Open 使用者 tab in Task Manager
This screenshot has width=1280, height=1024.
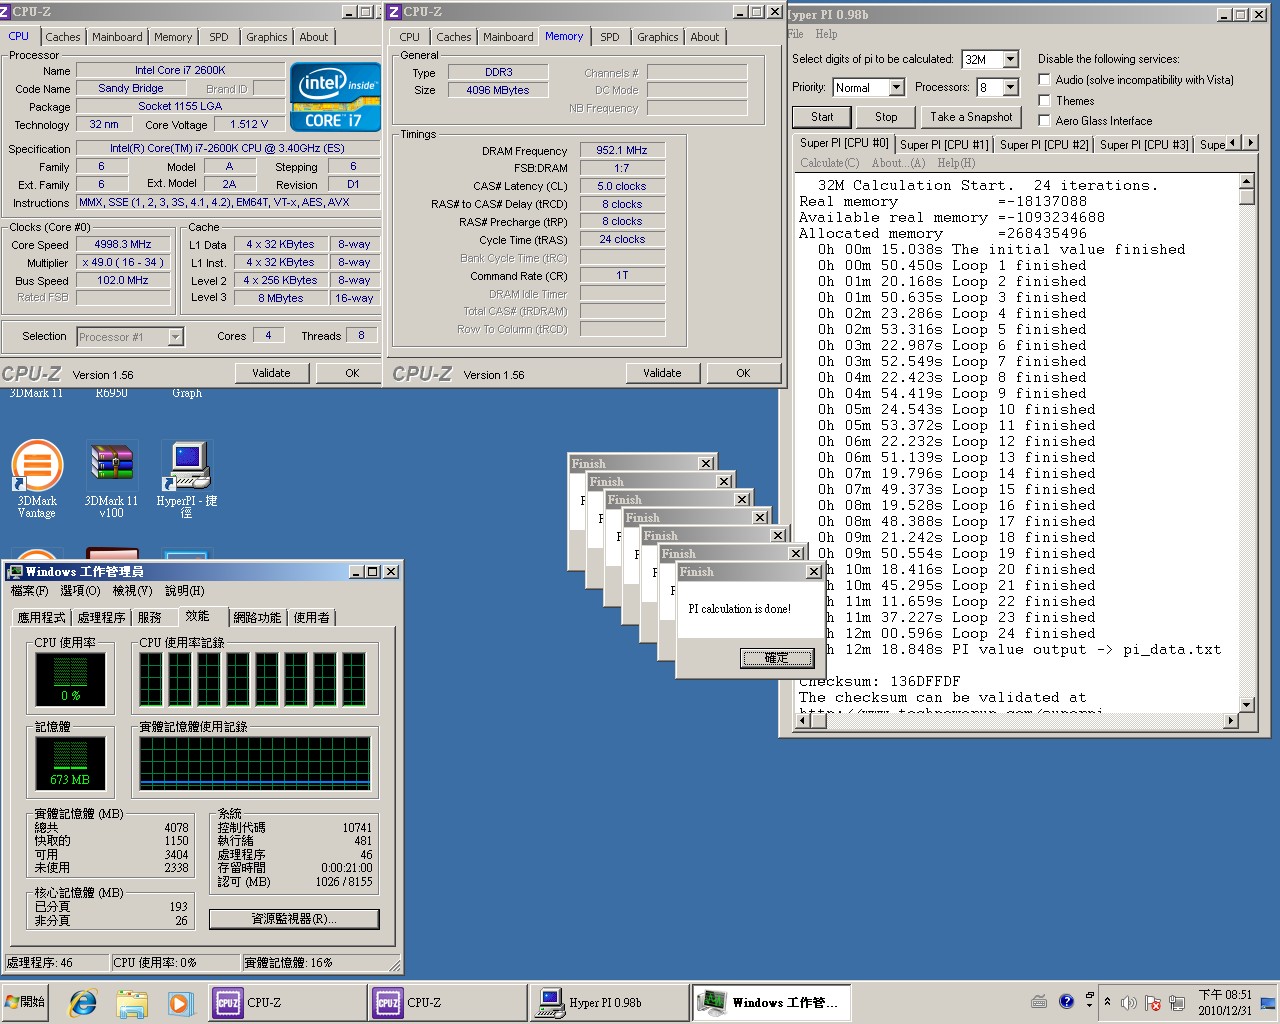(311, 618)
